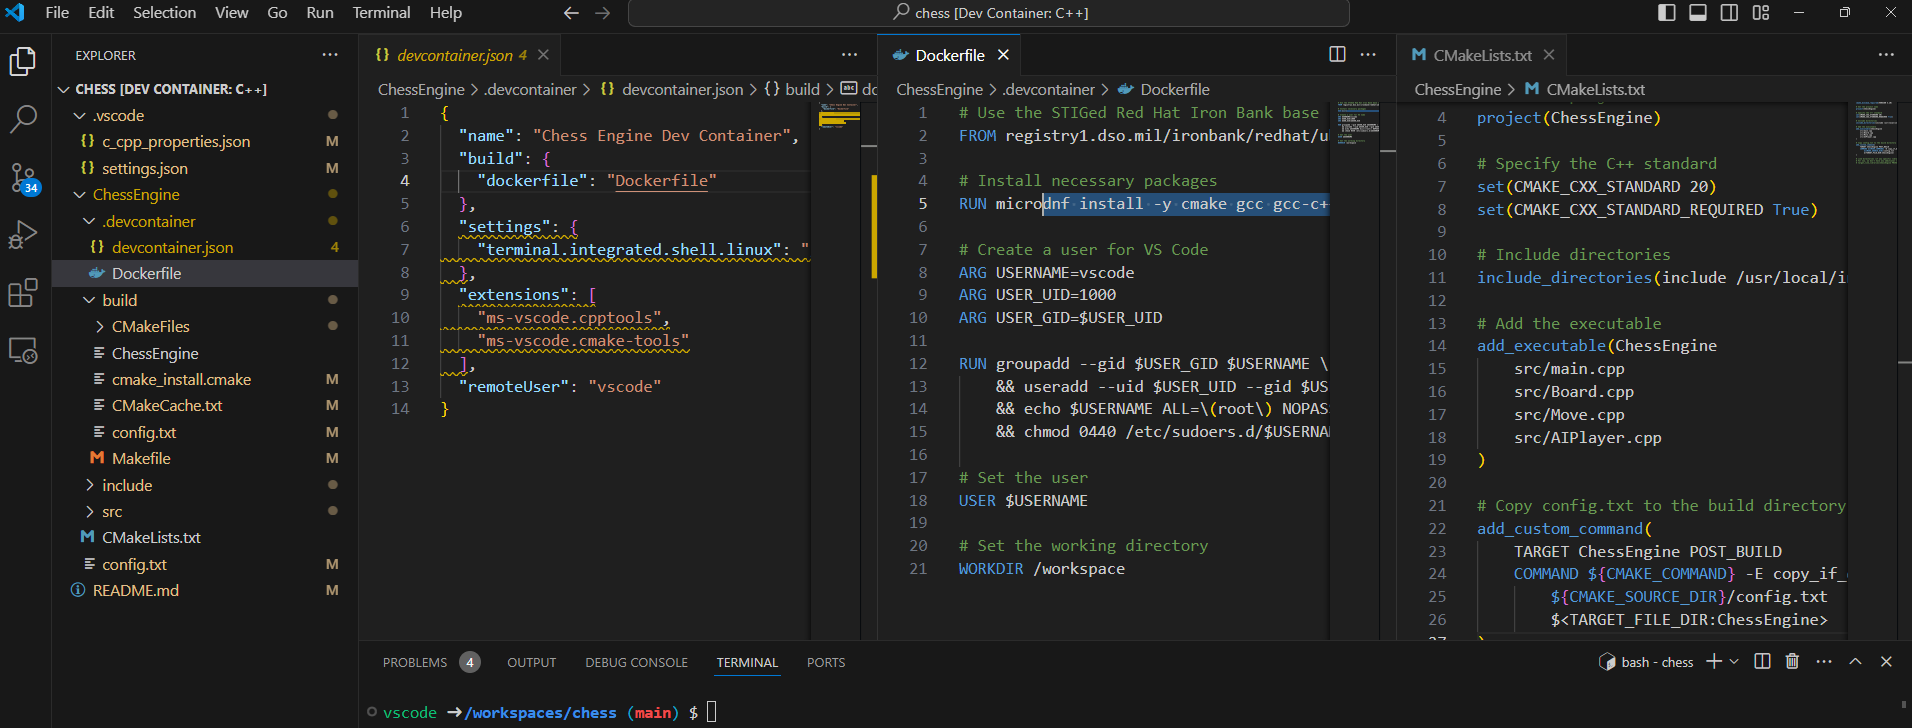Close the bottom panel
Image resolution: width=1912 pixels, height=728 pixels.
click(x=1886, y=661)
